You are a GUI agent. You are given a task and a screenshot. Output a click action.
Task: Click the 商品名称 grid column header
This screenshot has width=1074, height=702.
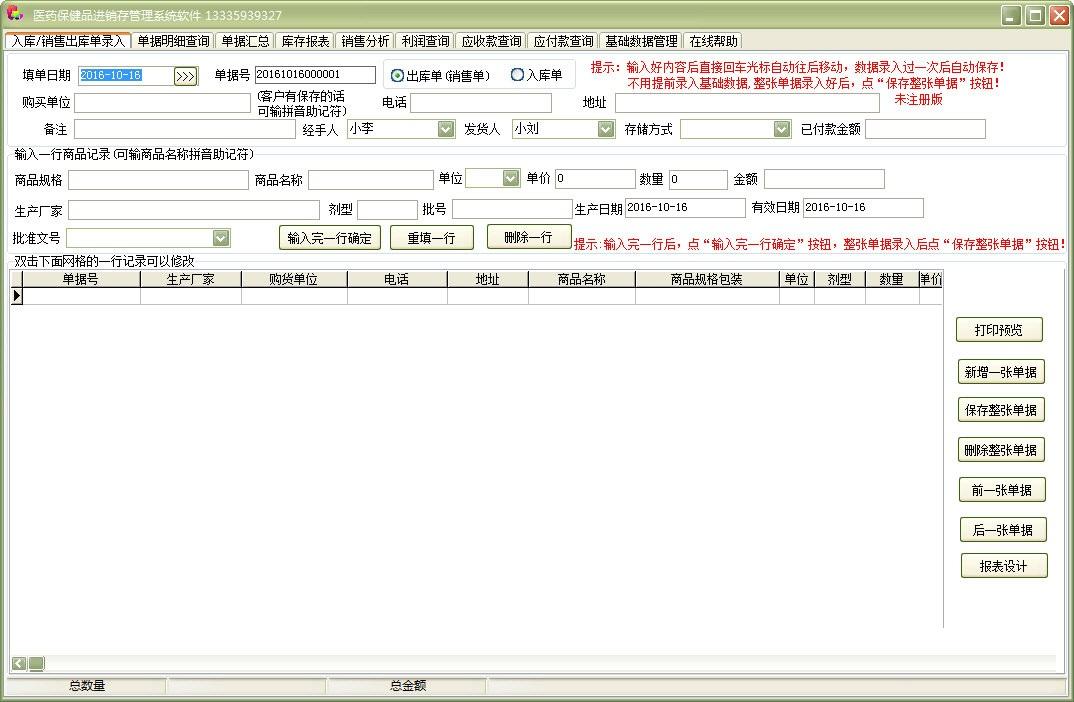point(582,279)
